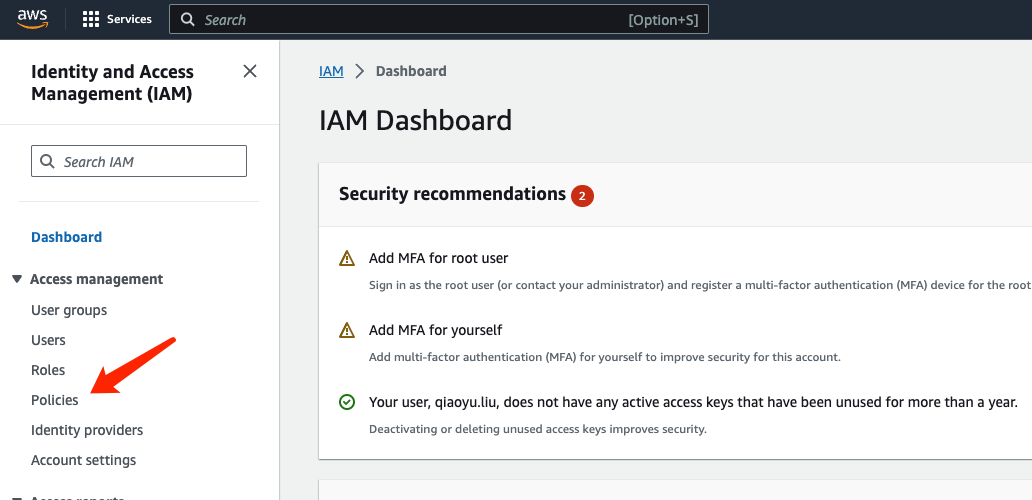The image size is (1032, 500).
Task: Click the Add MFA for root user heading
Action: (438, 259)
